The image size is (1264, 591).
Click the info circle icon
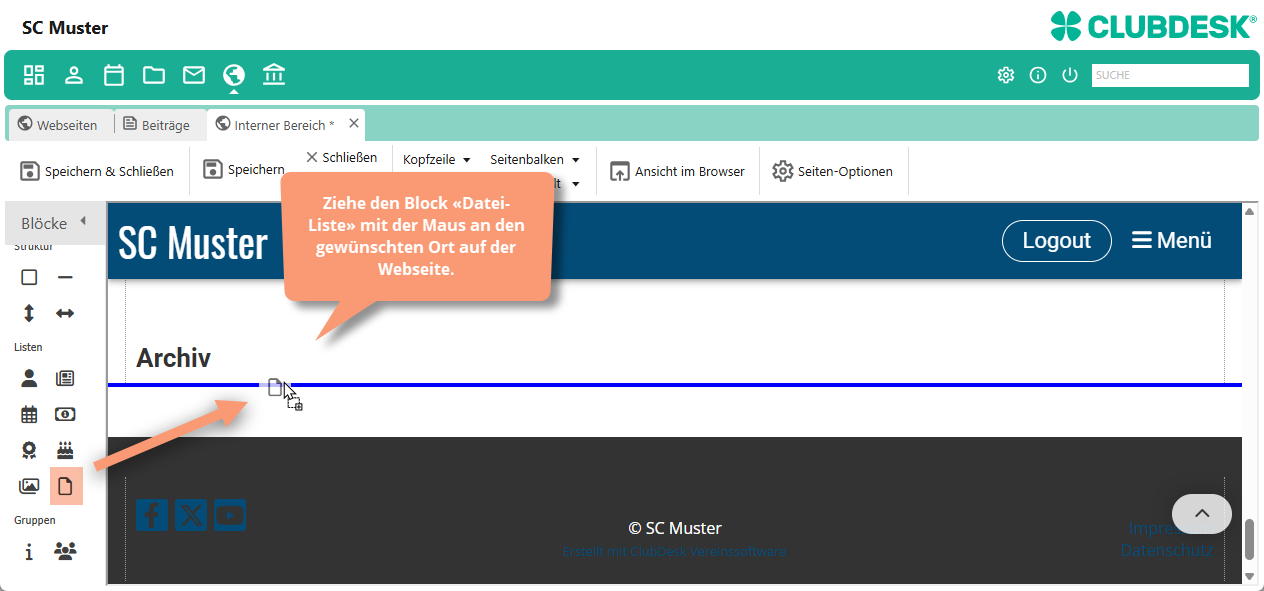pos(1038,75)
